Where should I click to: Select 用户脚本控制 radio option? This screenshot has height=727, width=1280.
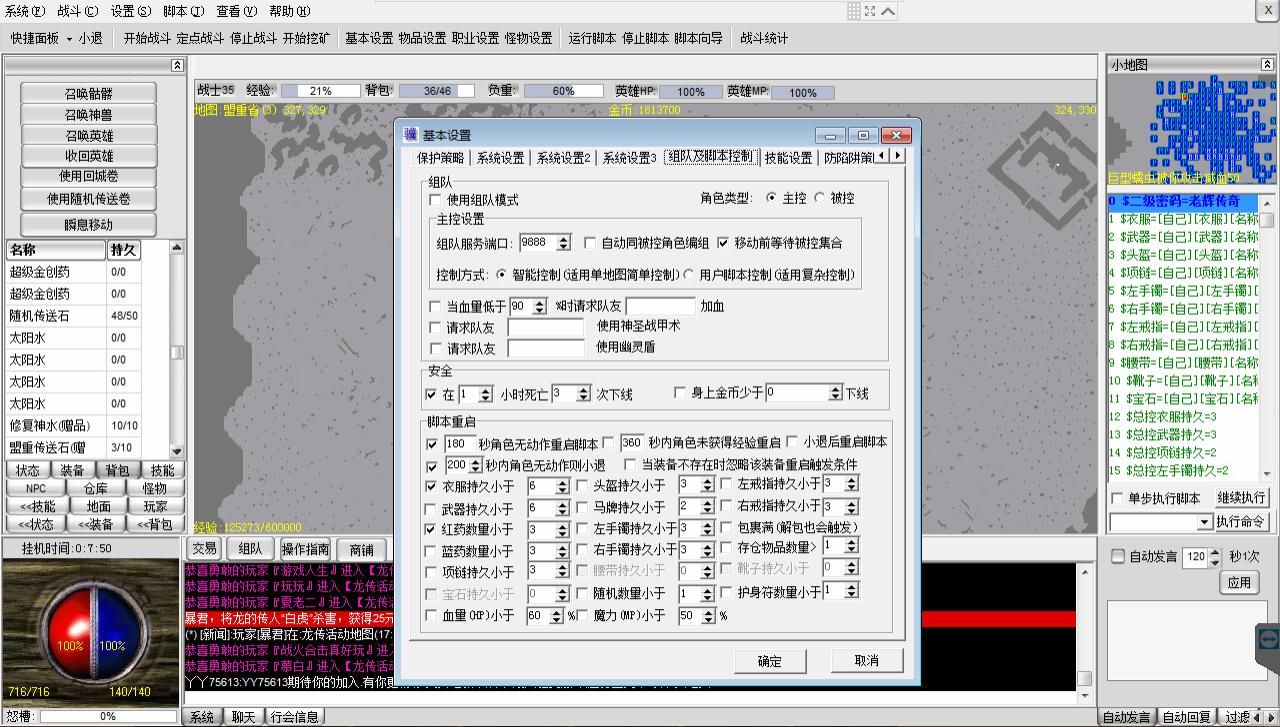pos(688,274)
